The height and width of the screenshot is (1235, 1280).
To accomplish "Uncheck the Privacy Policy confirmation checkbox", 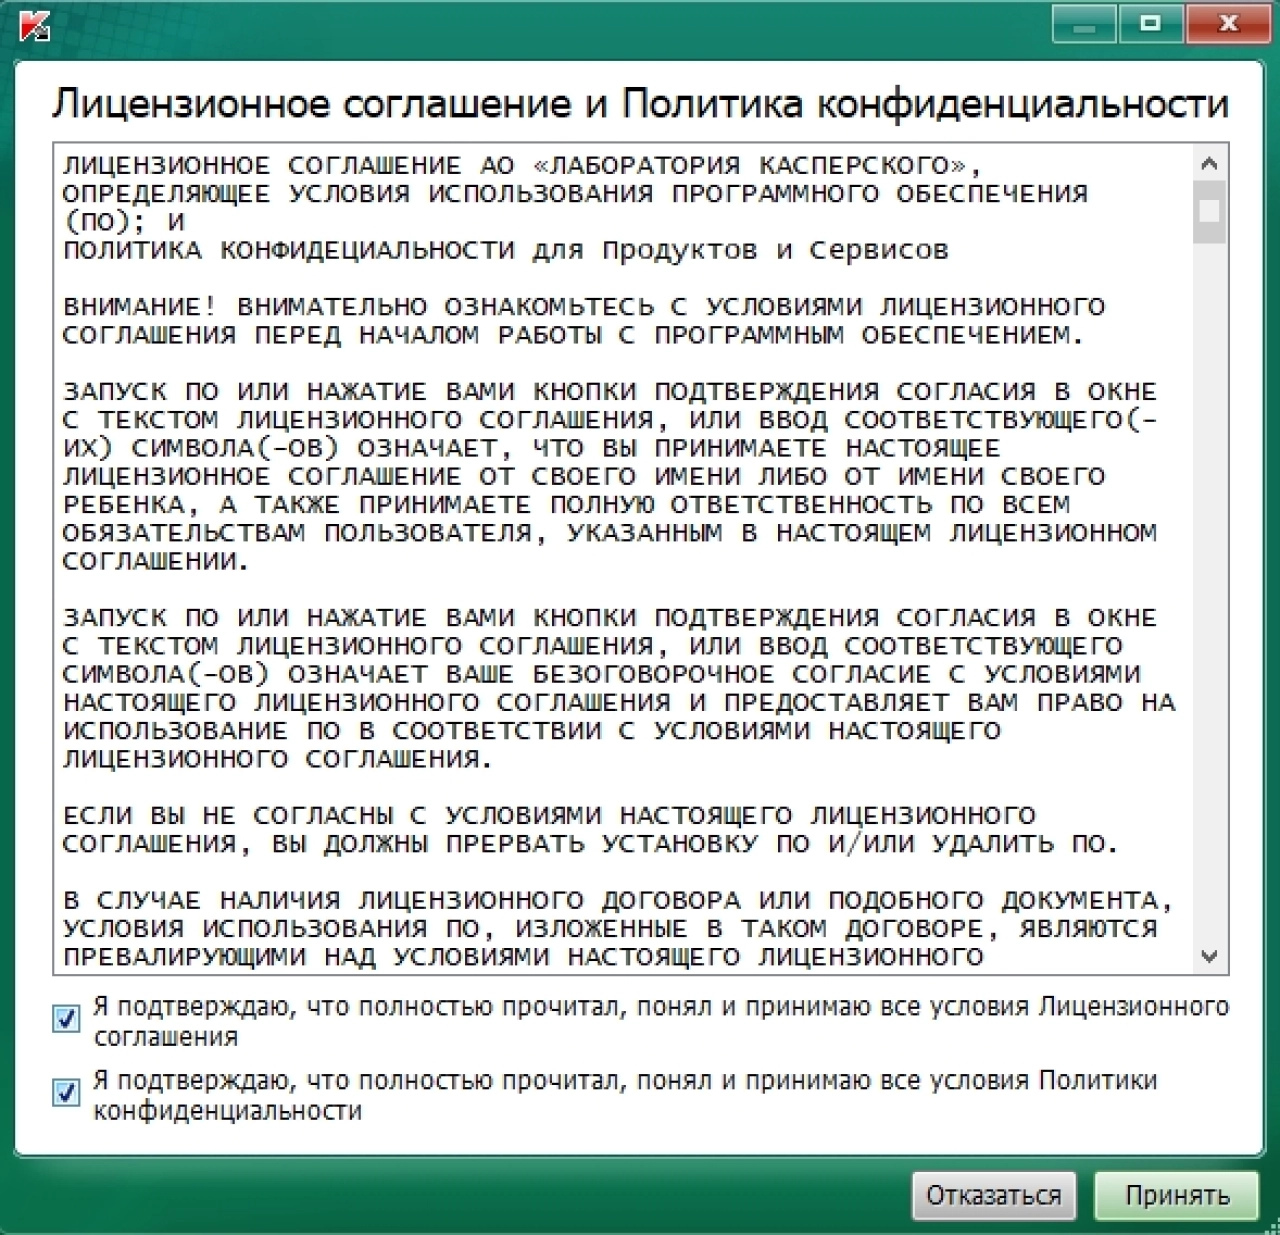I will coord(66,1093).
